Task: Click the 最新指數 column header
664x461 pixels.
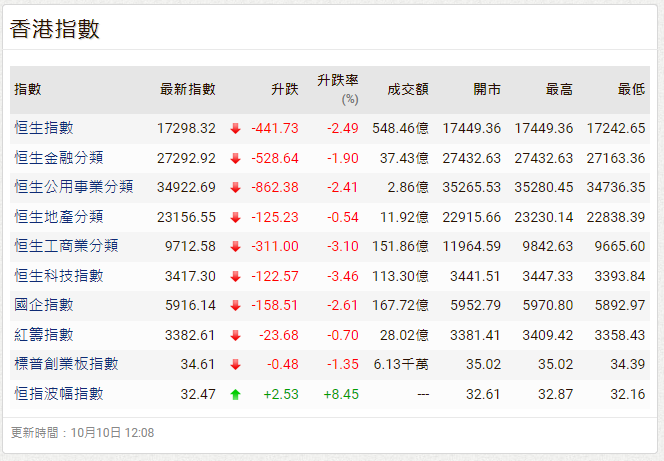Action: click(x=187, y=90)
